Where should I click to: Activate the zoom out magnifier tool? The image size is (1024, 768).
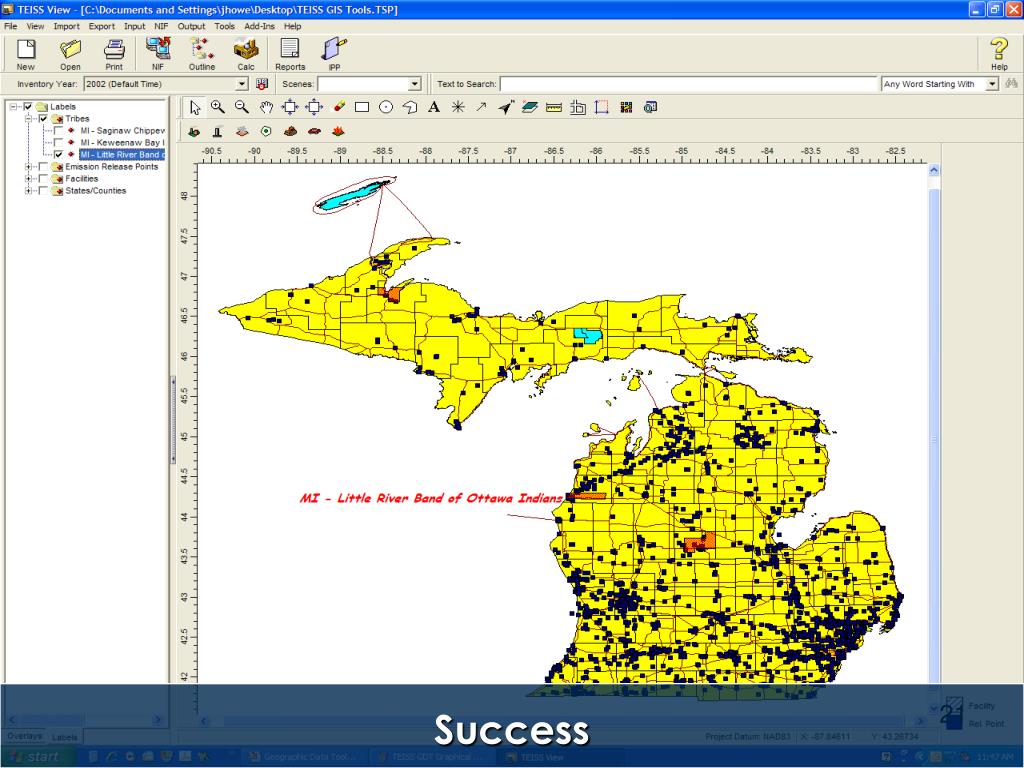242,108
